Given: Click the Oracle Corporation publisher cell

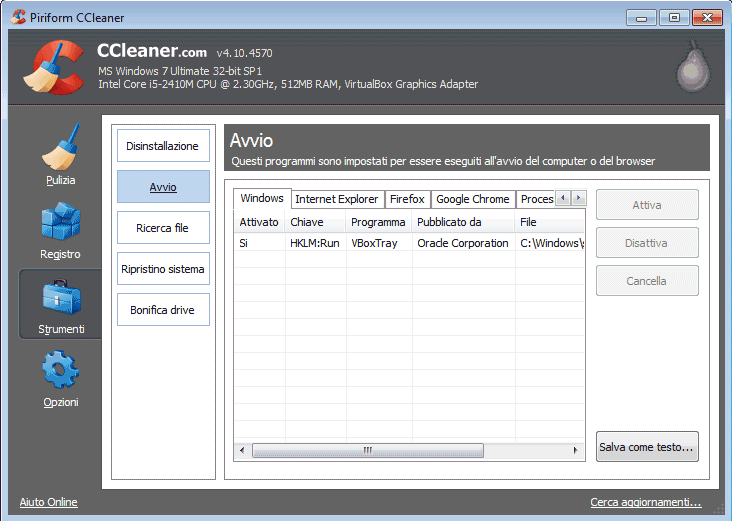Looking at the screenshot, I should [x=463, y=243].
